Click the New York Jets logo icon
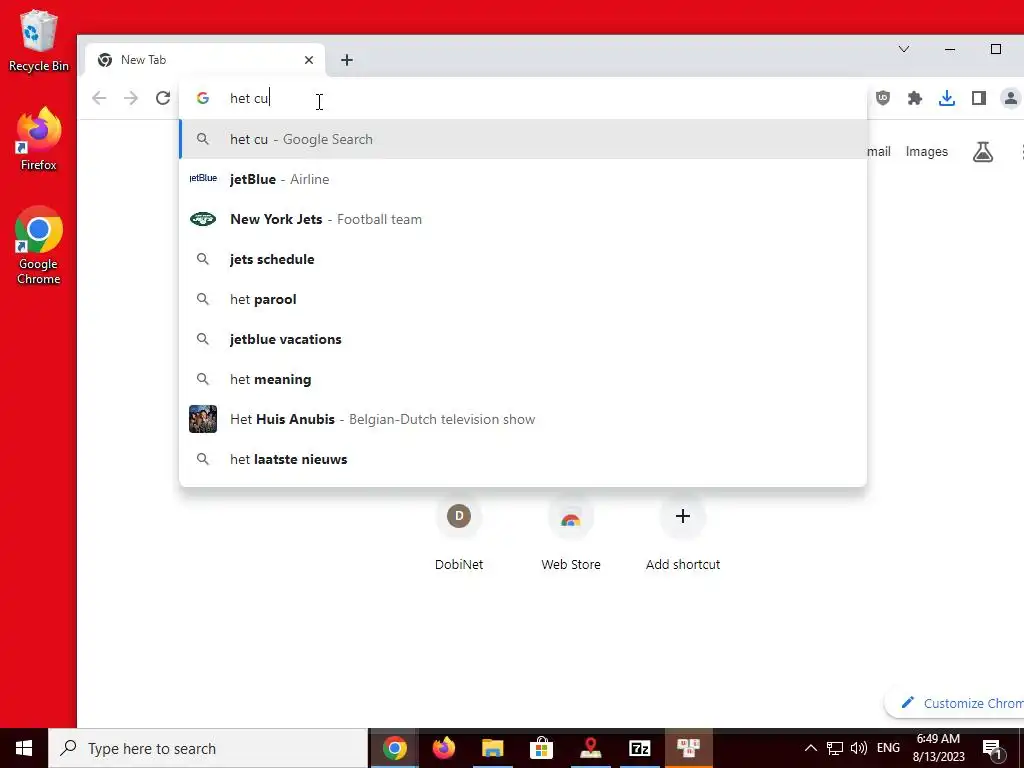Screen dimensions: 1024x768 [x=203, y=219]
